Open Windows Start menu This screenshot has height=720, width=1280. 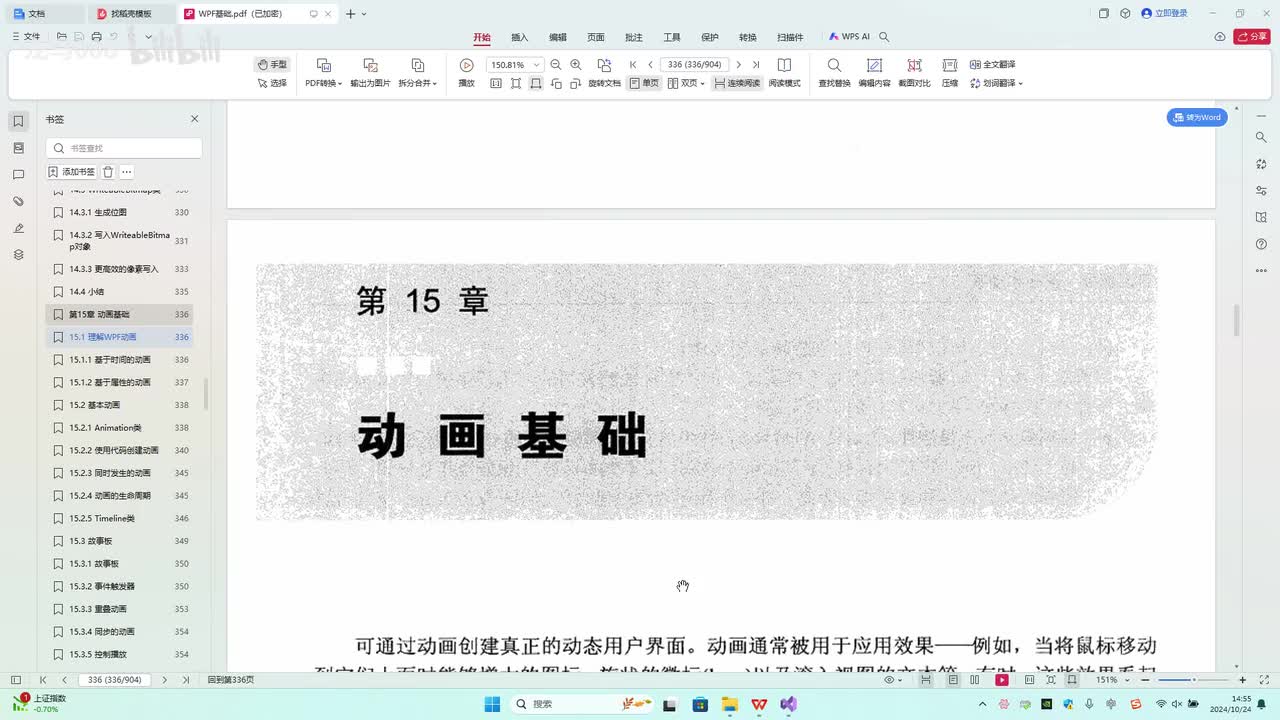490,704
